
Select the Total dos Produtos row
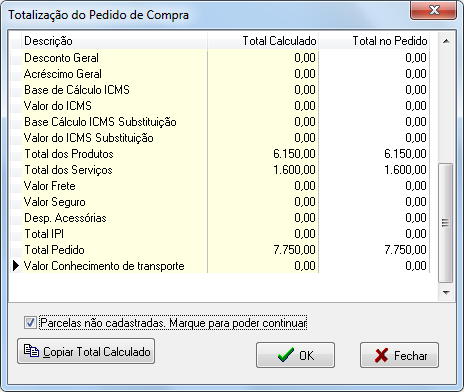pos(220,154)
